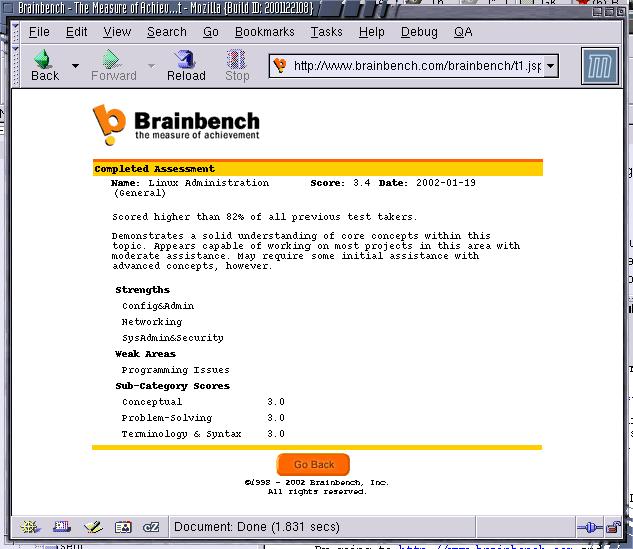Click the orange Go Back button
Viewport: 633px width, 549px height.
[313, 465]
